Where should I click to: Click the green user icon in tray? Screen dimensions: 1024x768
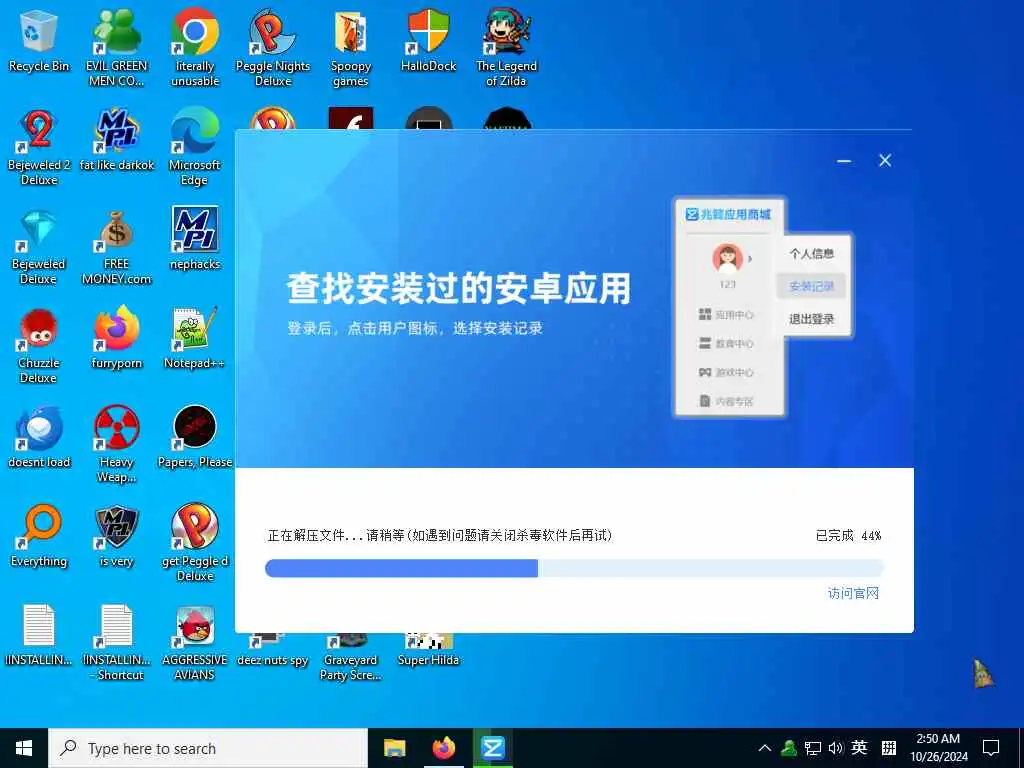coord(789,748)
